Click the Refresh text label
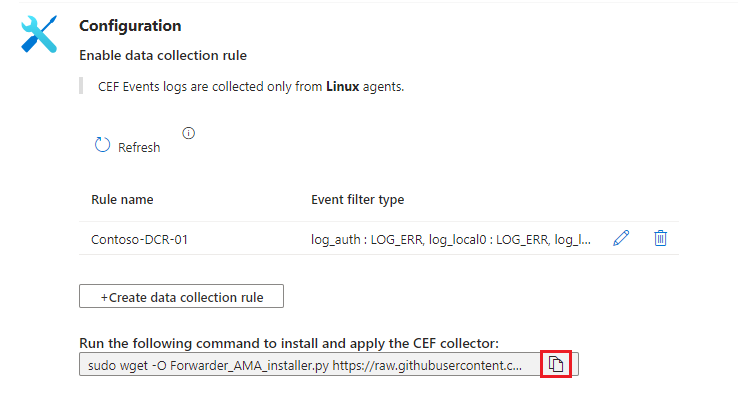Screen dimensions: 738x408 point(139,147)
